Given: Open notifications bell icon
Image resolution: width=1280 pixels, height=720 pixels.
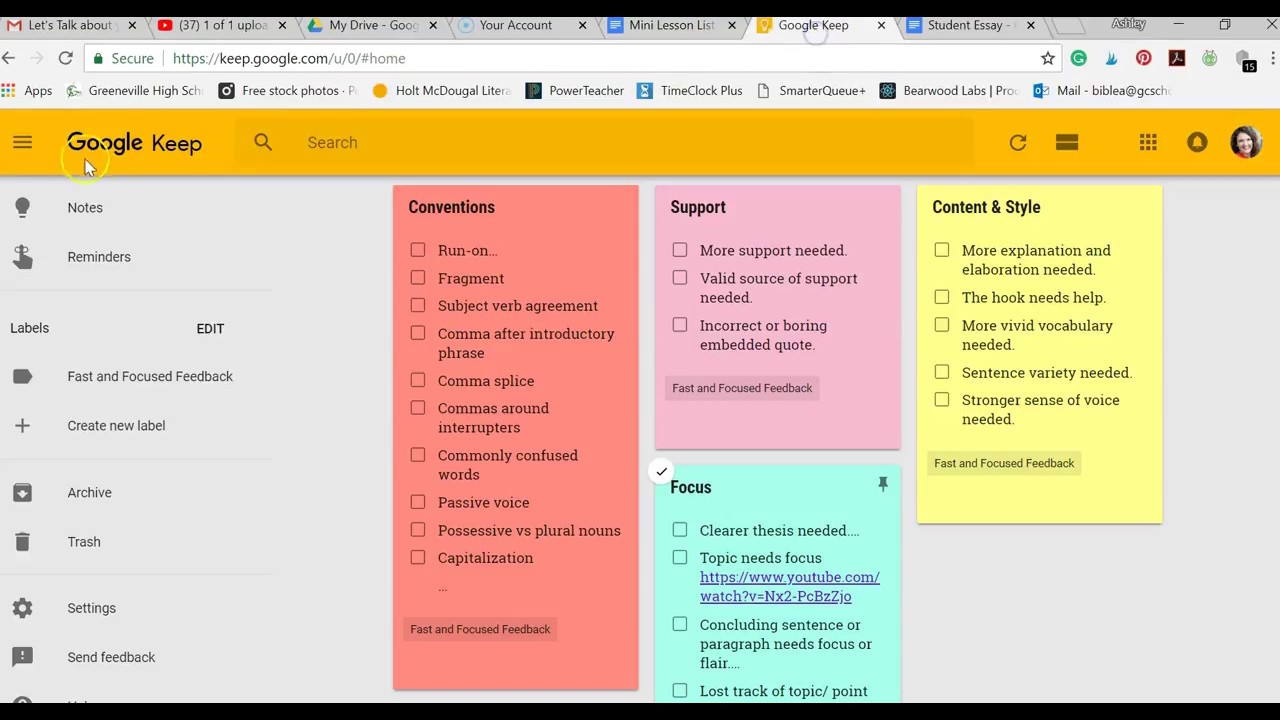Looking at the screenshot, I should pyautogui.click(x=1197, y=142).
